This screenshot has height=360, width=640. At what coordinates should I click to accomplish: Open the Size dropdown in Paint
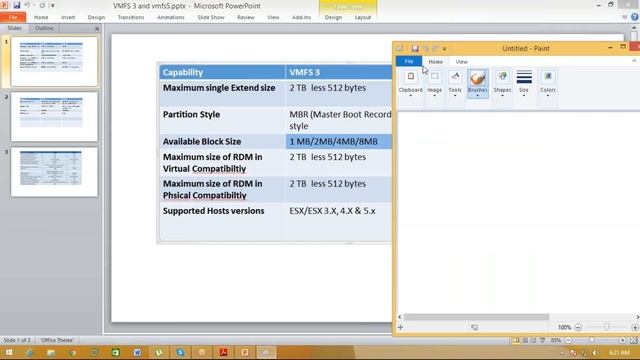tap(524, 84)
